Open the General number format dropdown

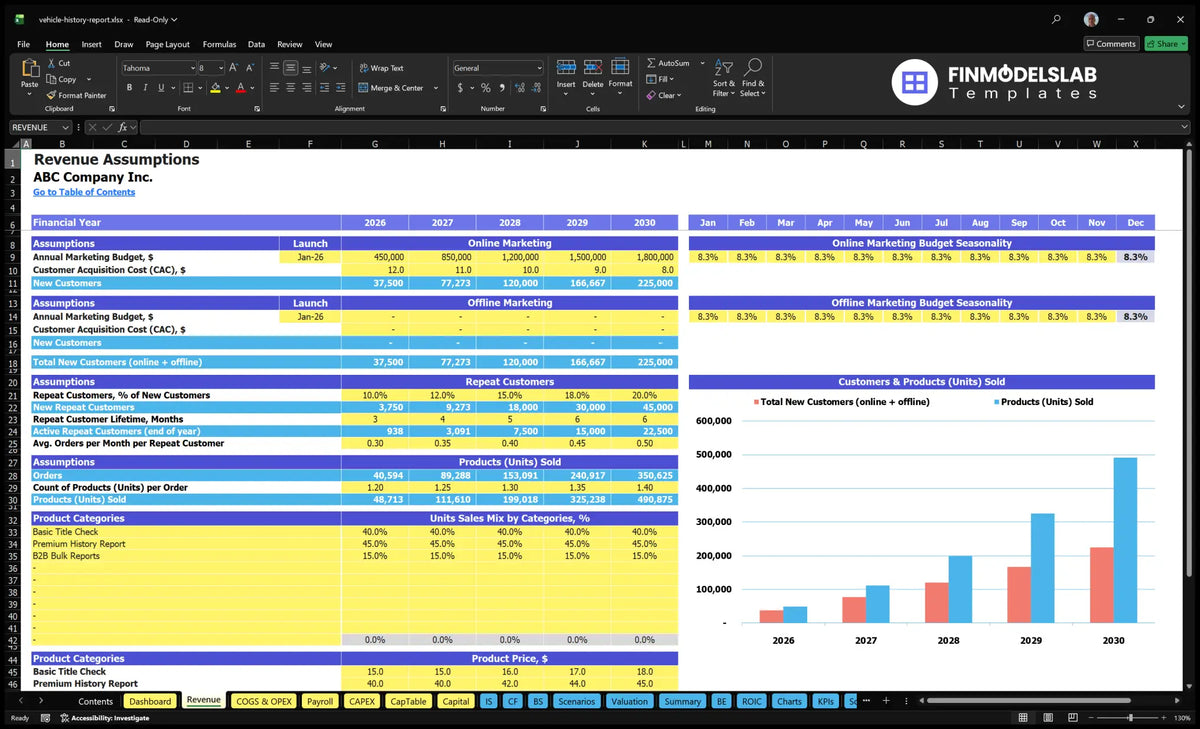(x=539, y=68)
